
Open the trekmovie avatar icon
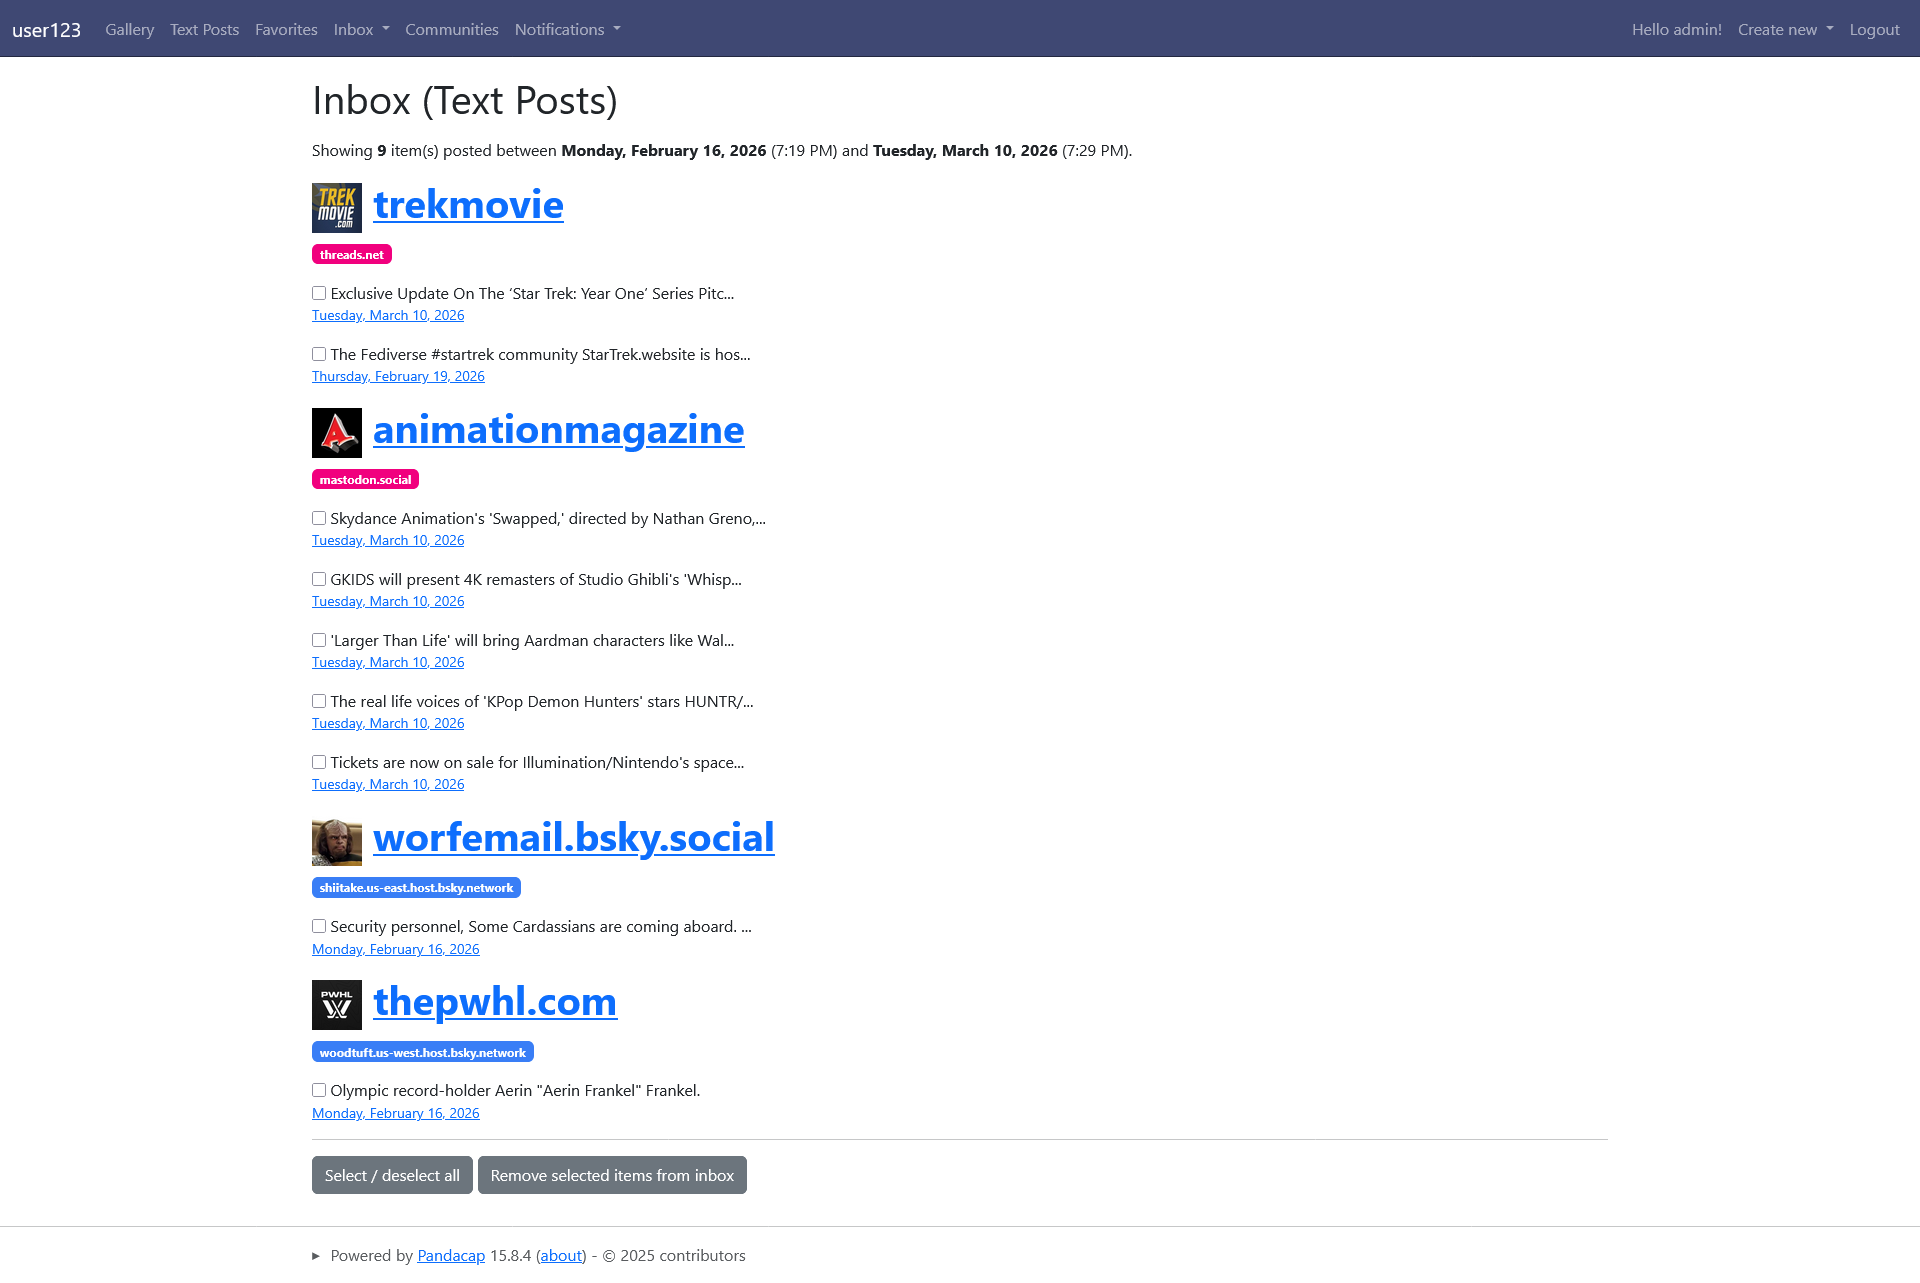[337, 208]
